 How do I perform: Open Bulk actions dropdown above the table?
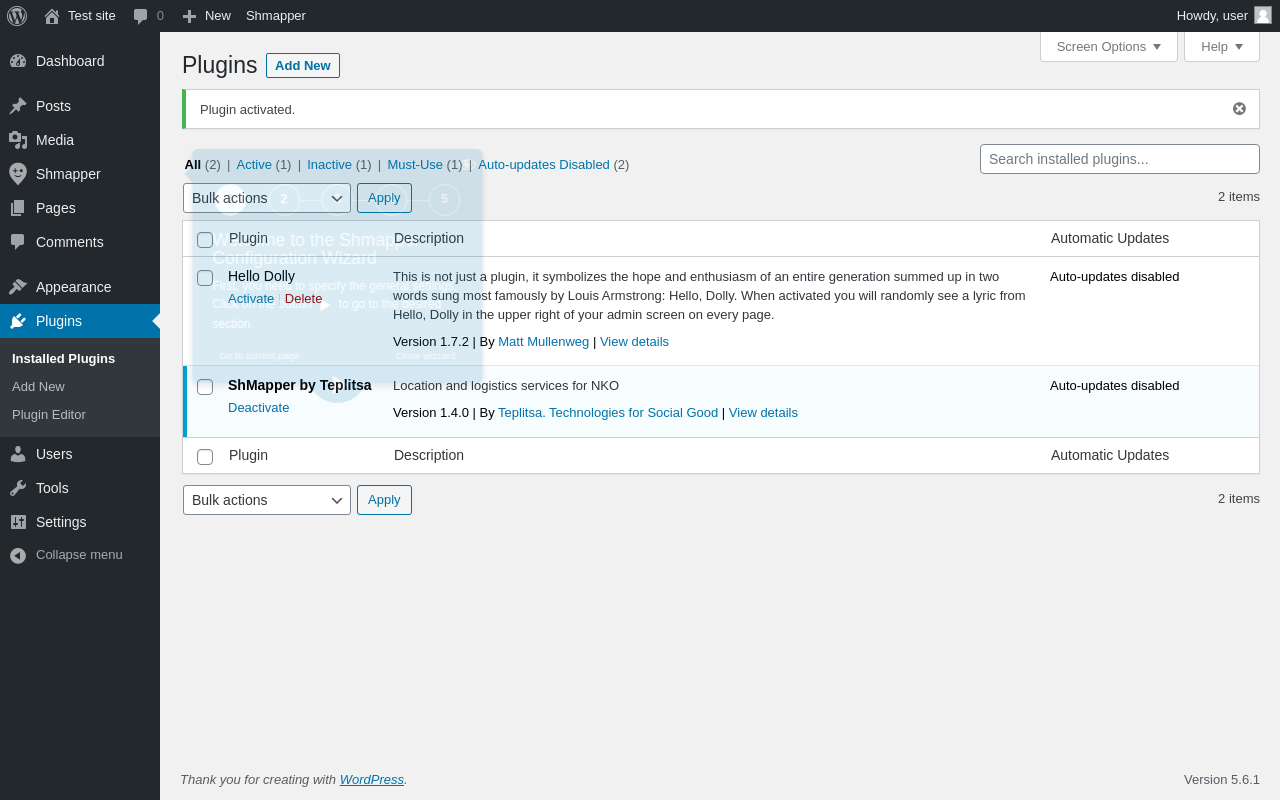pyautogui.click(x=267, y=198)
